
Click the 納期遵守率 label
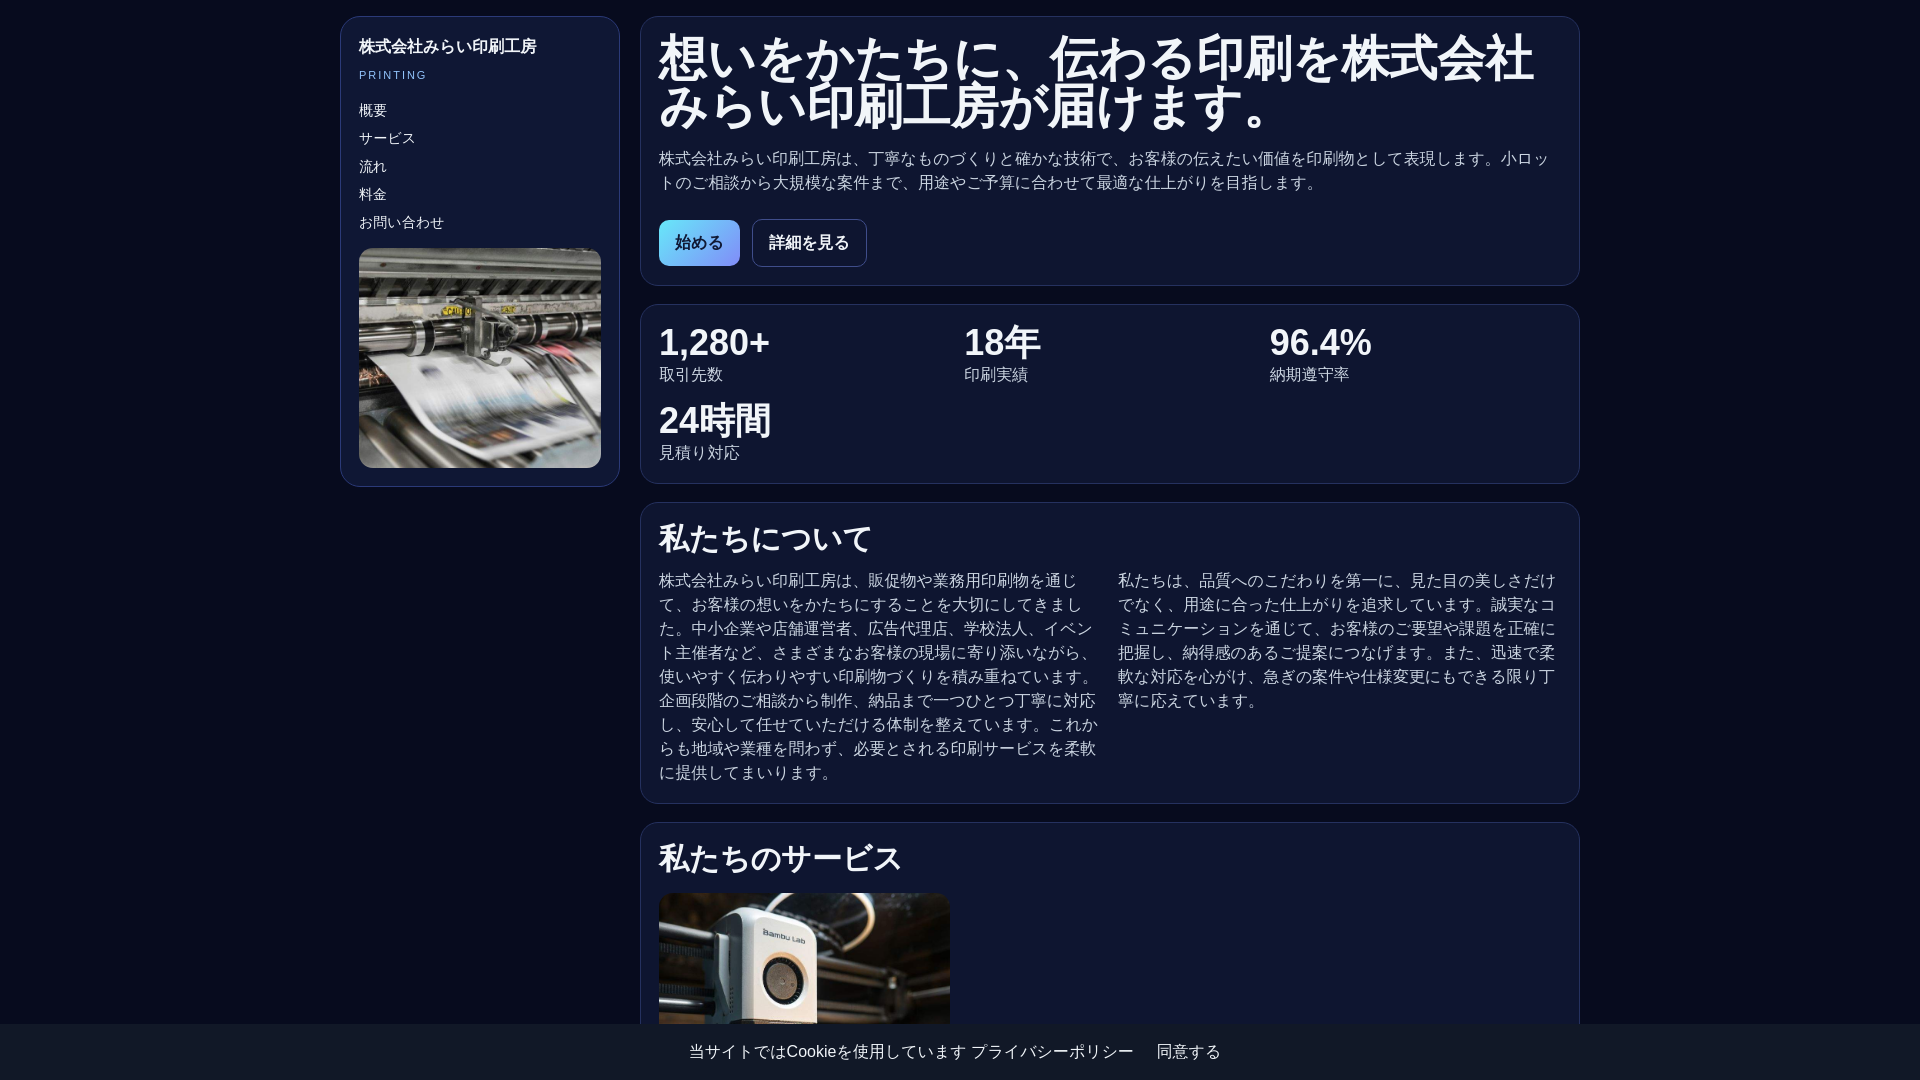point(1310,375)
